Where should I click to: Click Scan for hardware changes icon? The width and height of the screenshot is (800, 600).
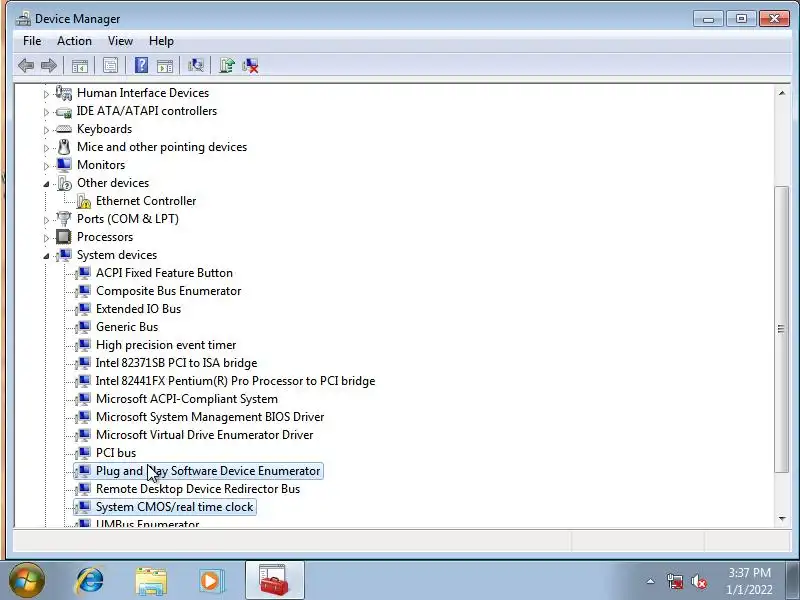point(195,65)
